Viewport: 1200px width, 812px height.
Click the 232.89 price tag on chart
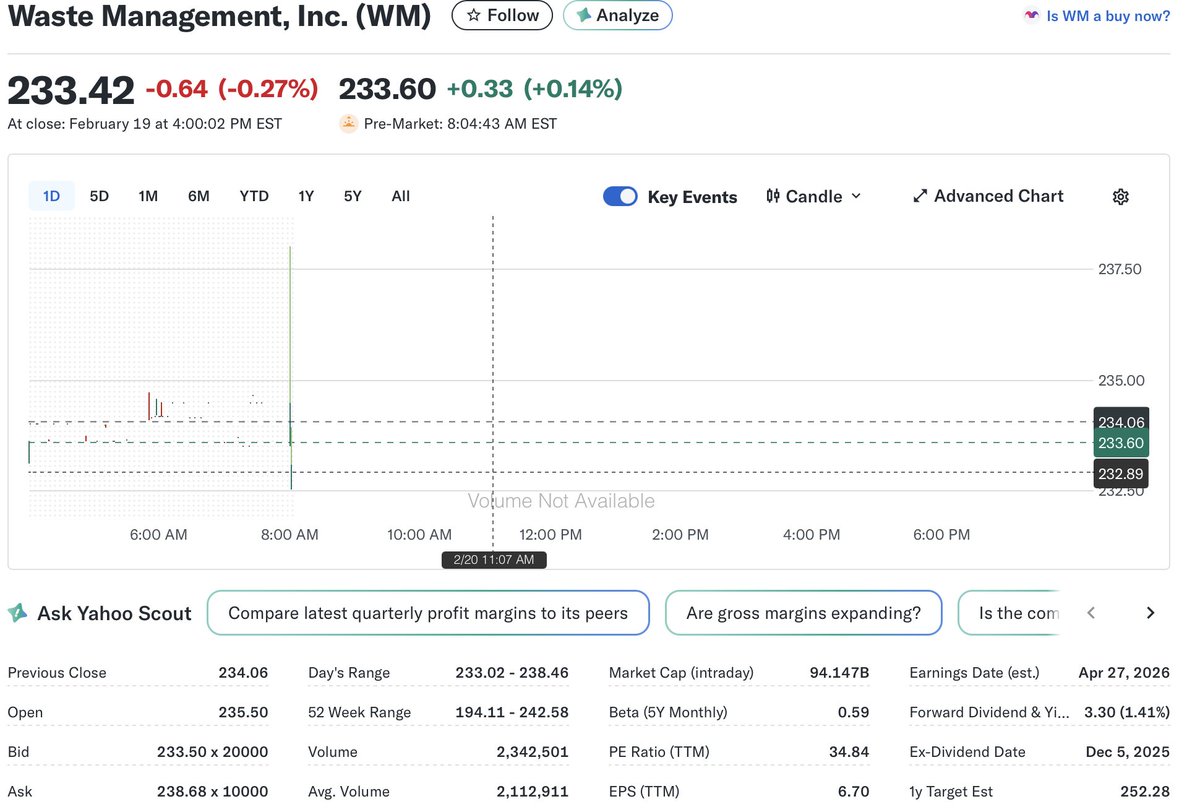pyautogui.click(x=1121, y=473)
